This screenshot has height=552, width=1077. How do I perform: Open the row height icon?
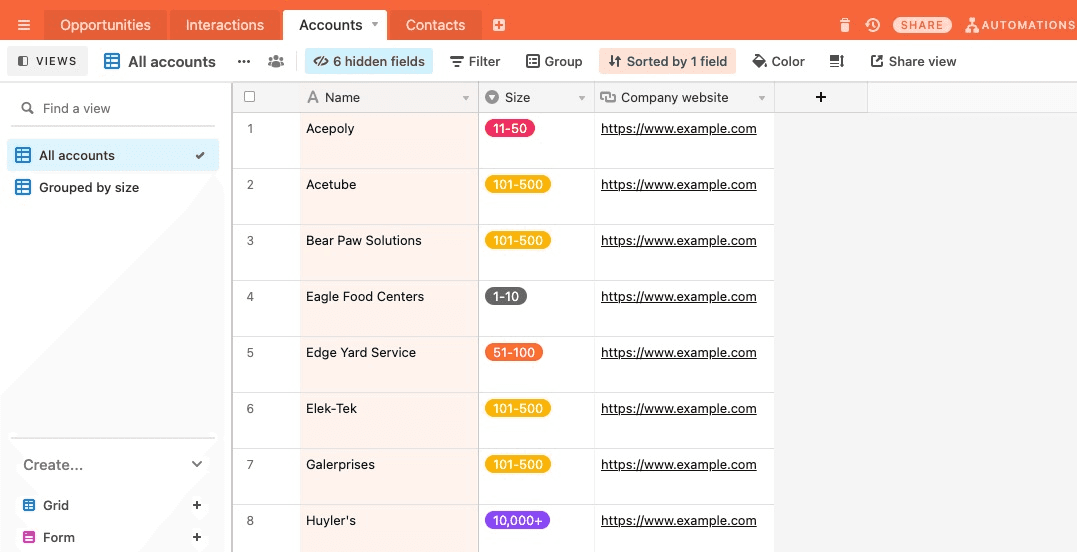[x=837, y=61]
